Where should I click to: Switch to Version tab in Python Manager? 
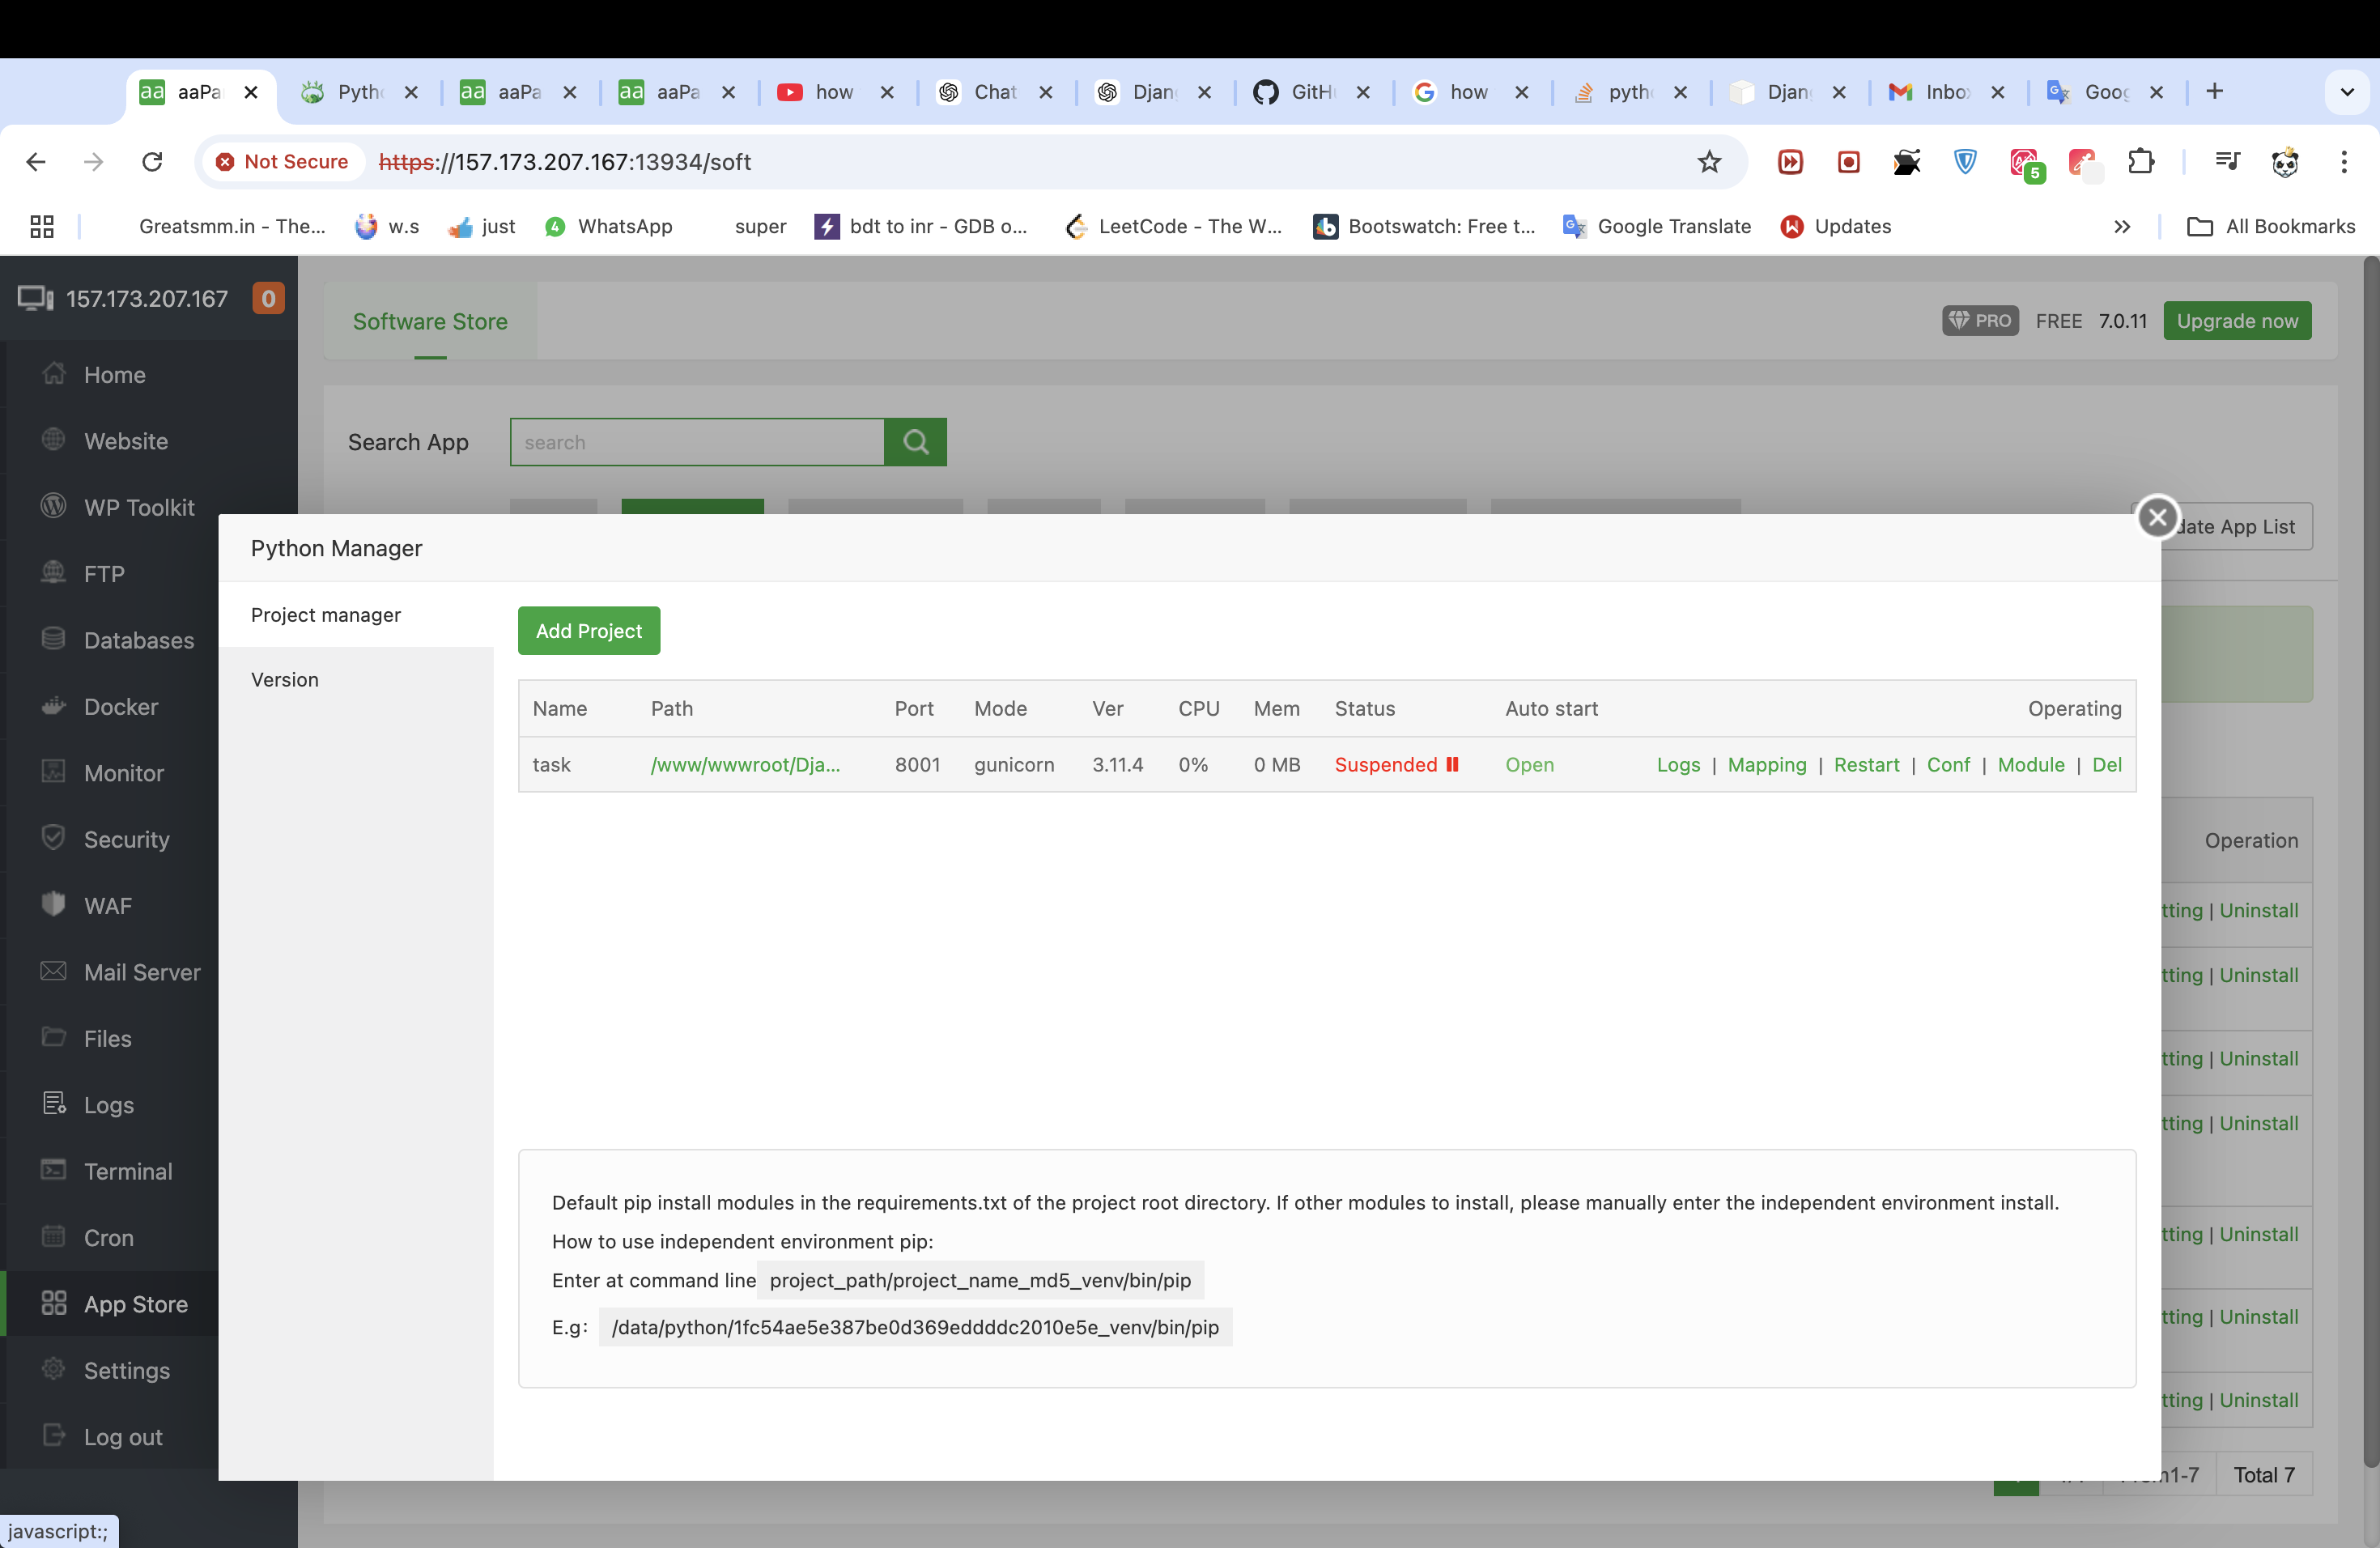click(x=285, y=679)
